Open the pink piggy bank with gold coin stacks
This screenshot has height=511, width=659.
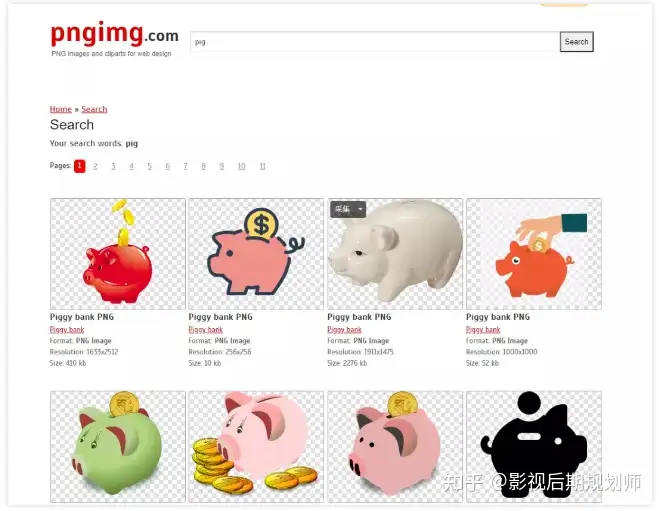click(256, 446)
